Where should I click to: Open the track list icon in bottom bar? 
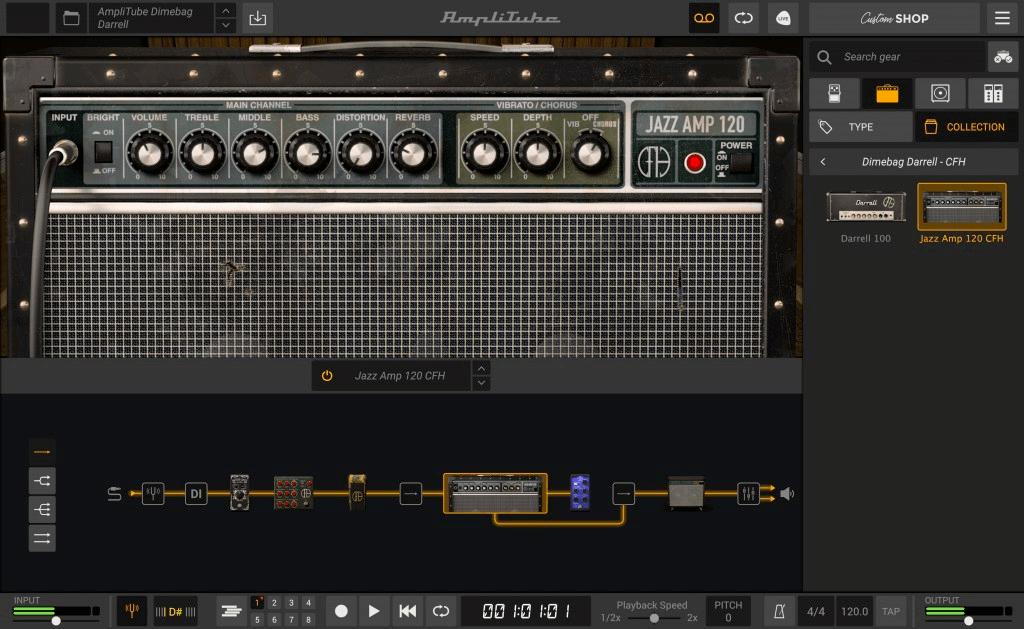[231, 611]
